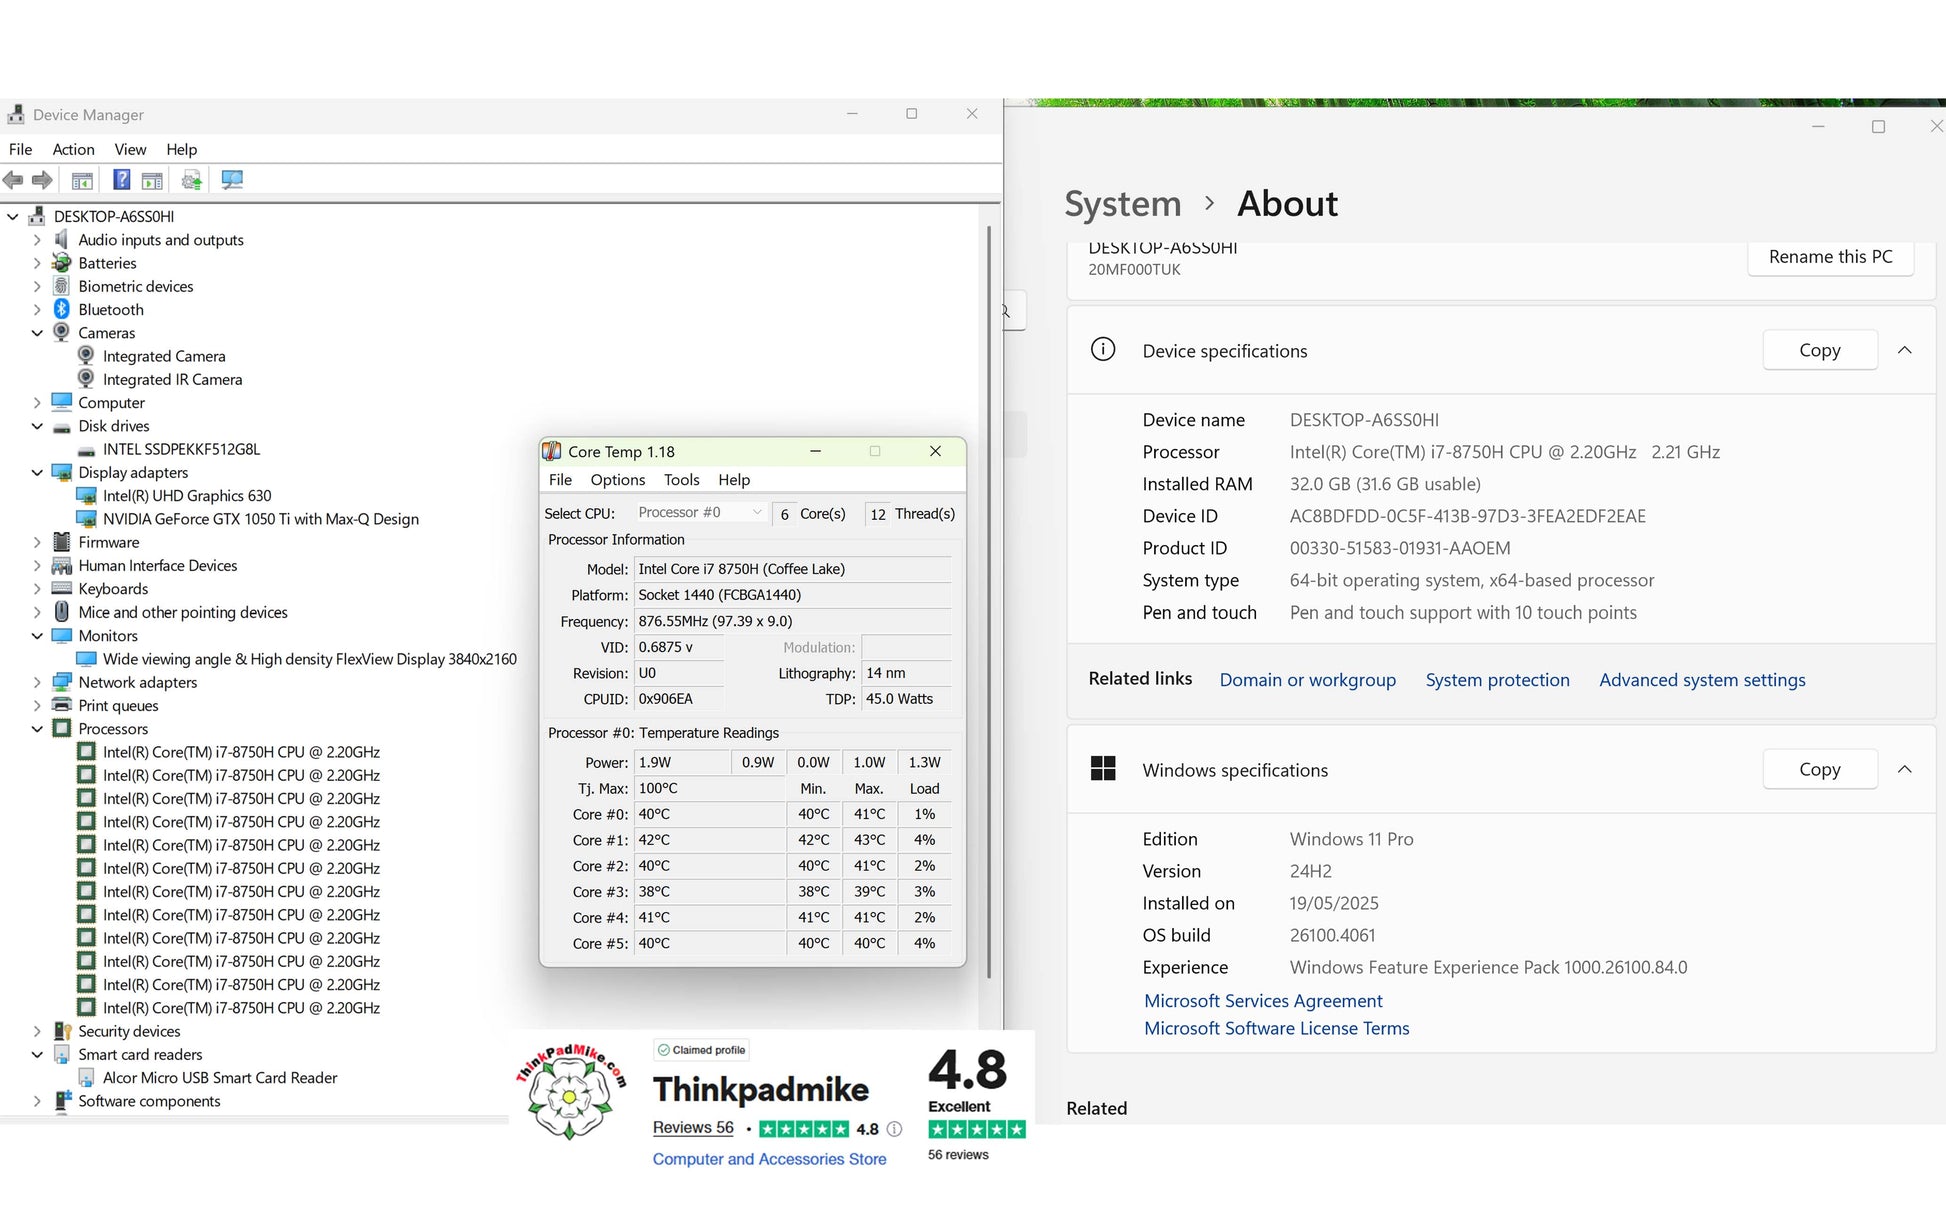The height and width of the screenshot is (1223, 1946).
Task: Open Microsoft Services Agreement link
Action: [x=1263, y=1001]
